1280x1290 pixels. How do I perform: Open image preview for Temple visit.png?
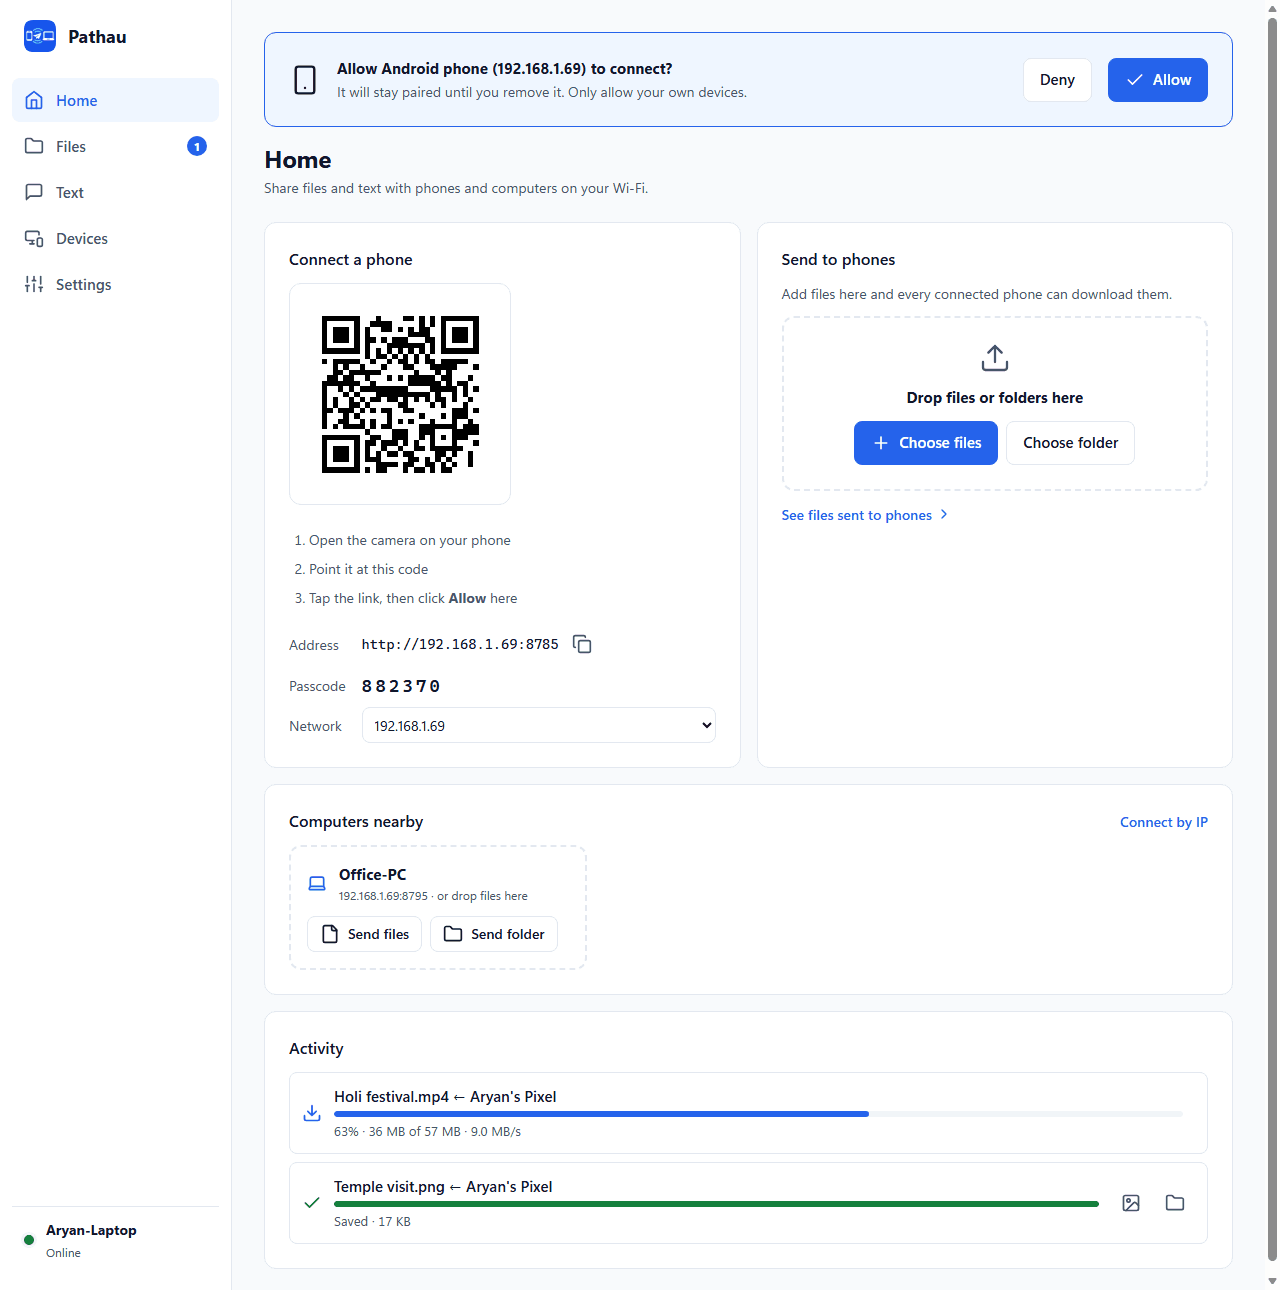click(1131, 1203)
